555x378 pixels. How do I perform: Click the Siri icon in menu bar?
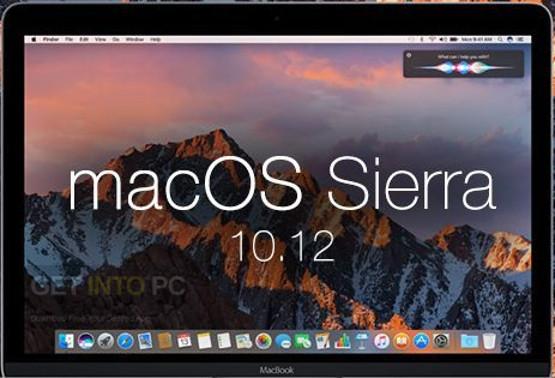click(510, 40)
